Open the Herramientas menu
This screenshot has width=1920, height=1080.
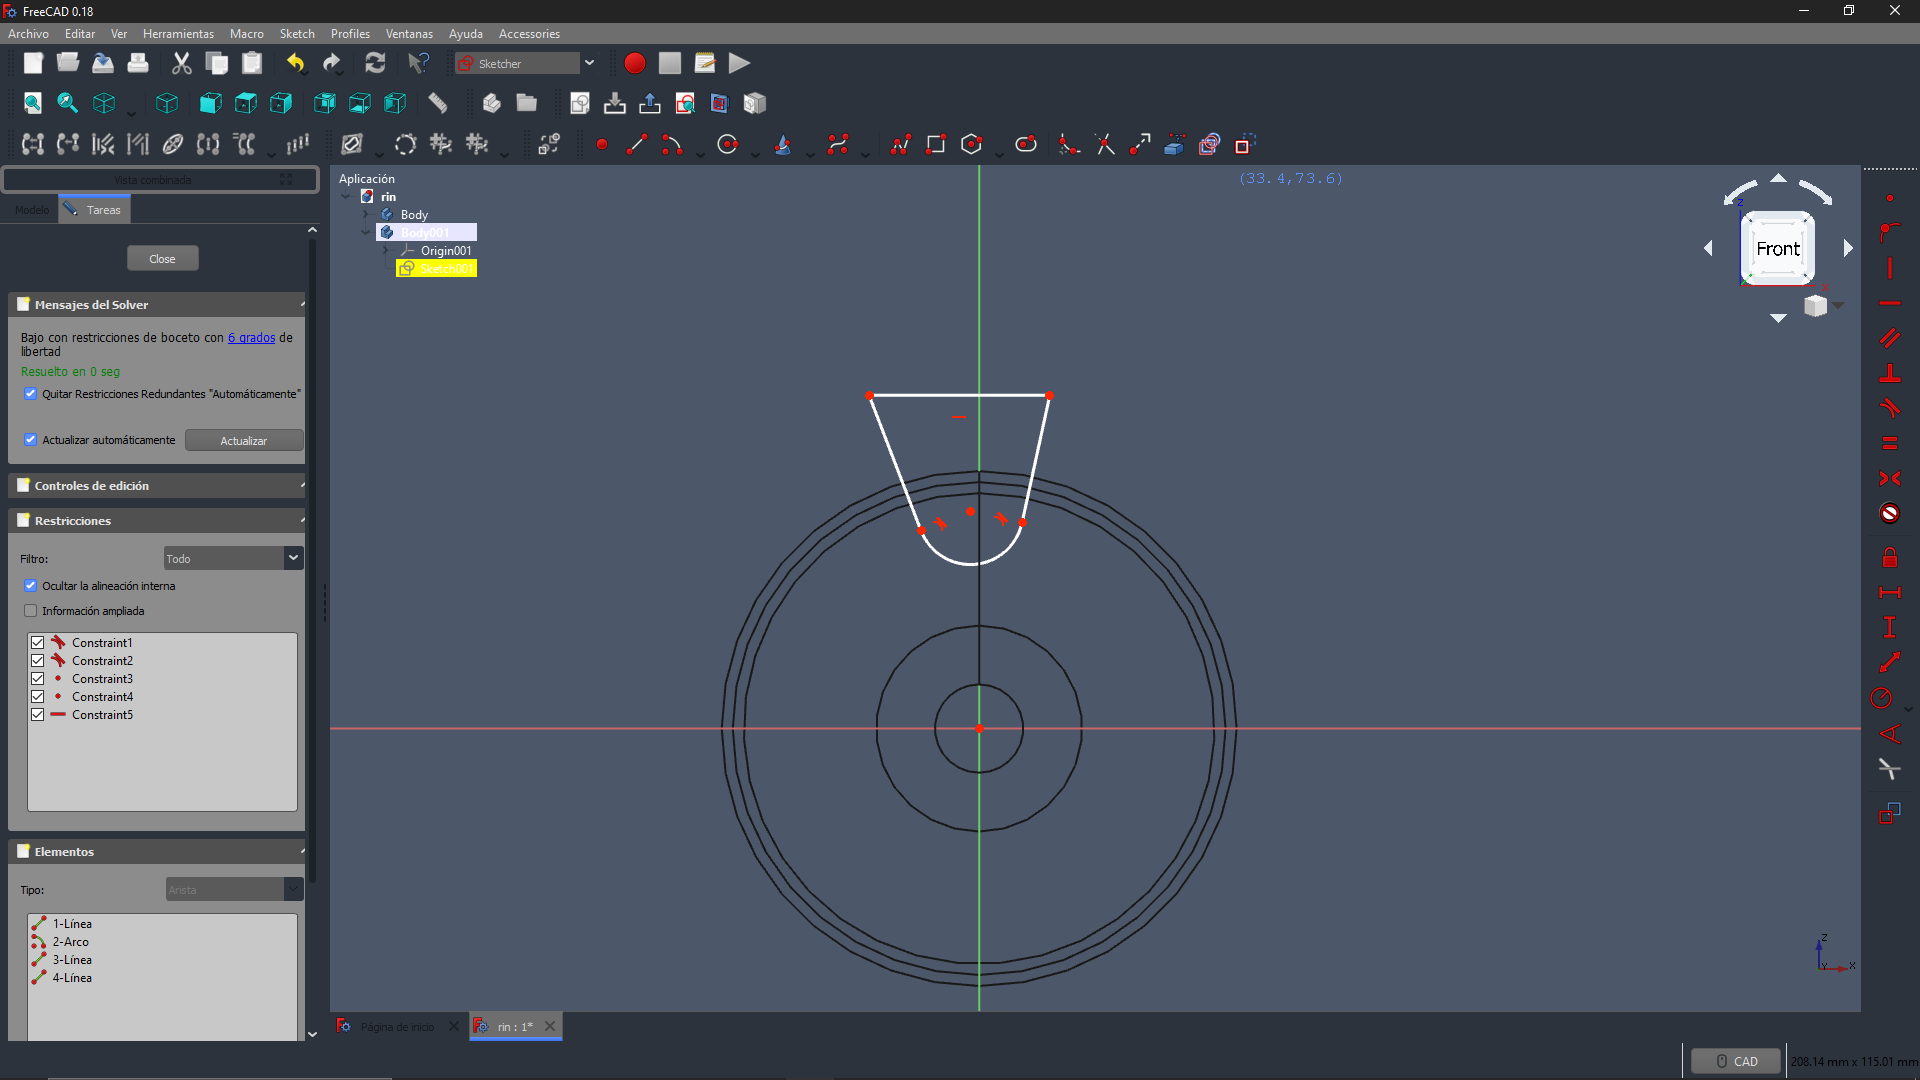coord(178,34)
